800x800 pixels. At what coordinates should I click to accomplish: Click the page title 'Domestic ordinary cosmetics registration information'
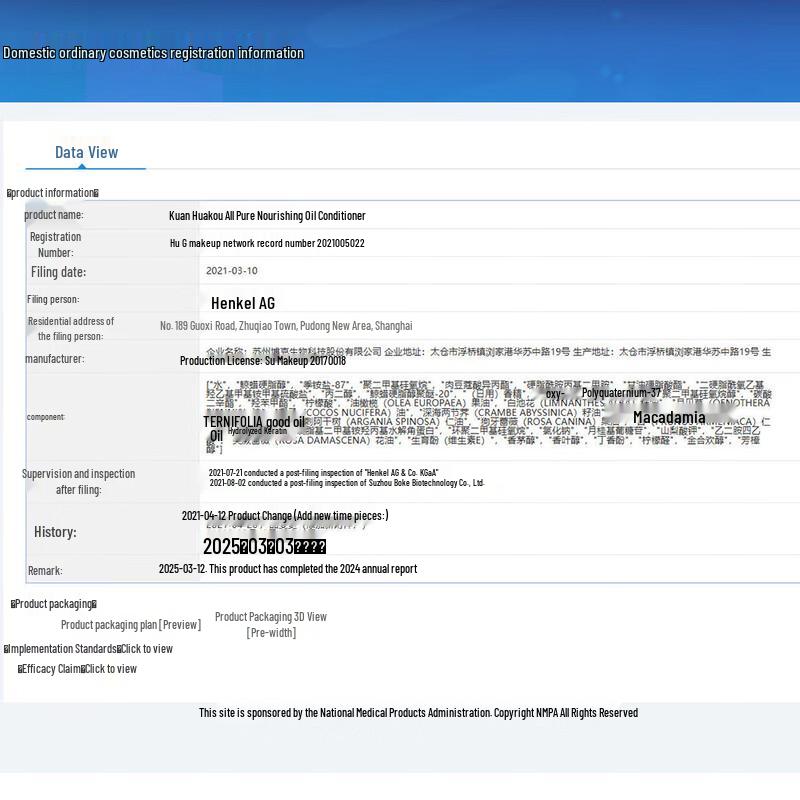point(154,53)
